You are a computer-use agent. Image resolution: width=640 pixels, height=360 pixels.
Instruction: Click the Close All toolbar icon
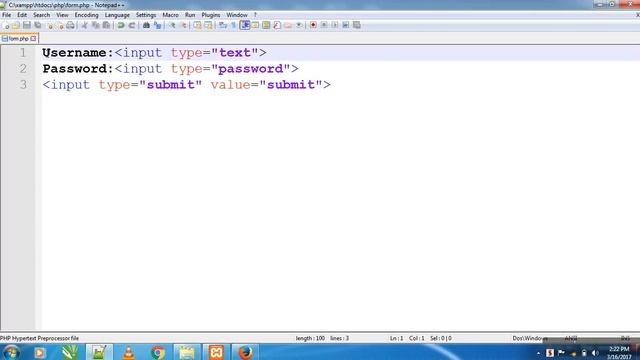tap(60, 25)
